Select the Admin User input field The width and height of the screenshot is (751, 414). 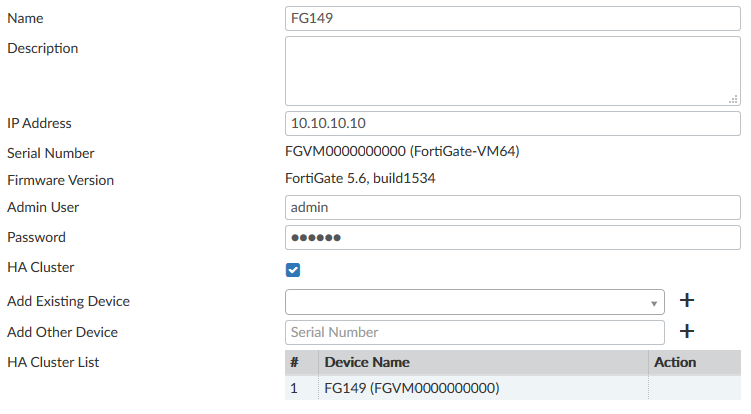pyautogui.click(x=512, y=207)
